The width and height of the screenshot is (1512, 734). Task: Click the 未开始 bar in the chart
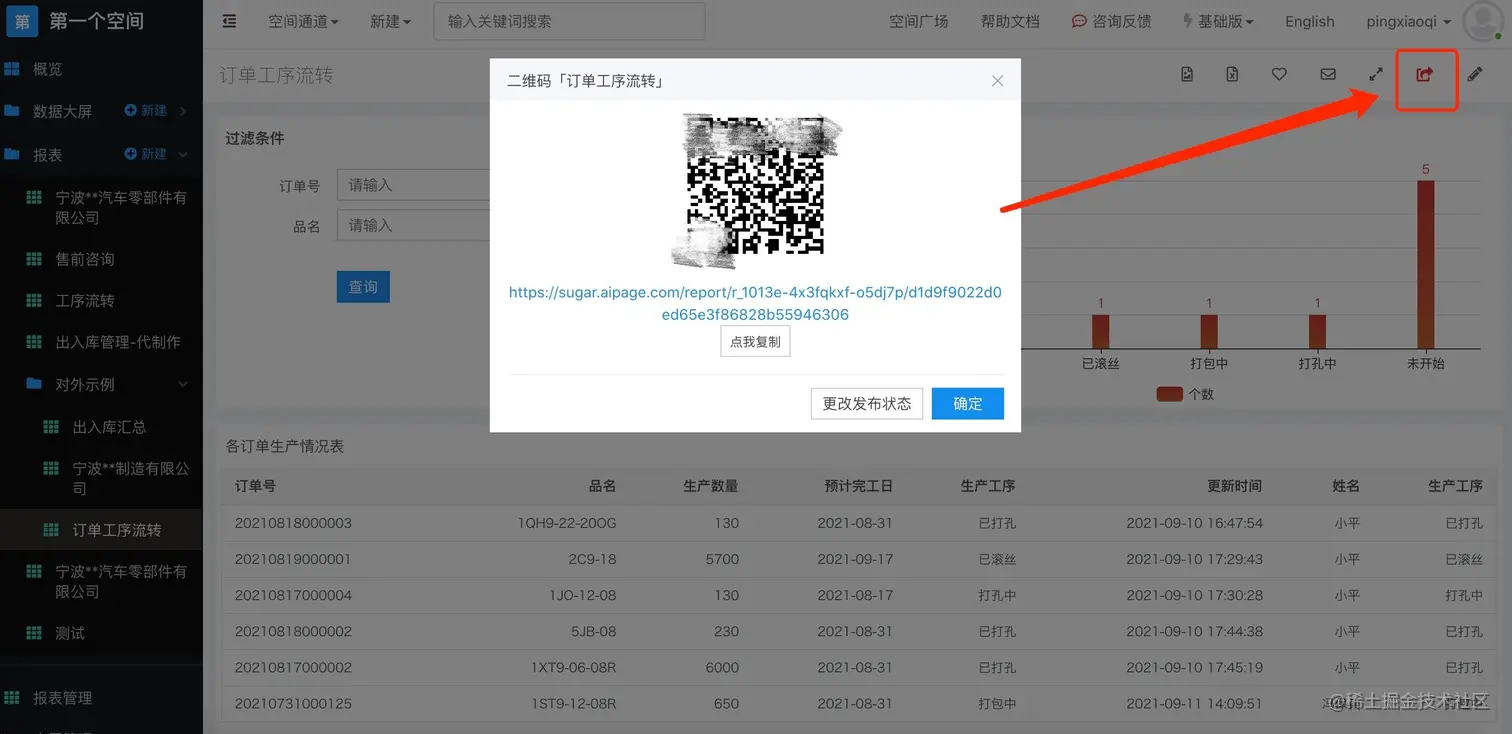tap(1426, 264)
